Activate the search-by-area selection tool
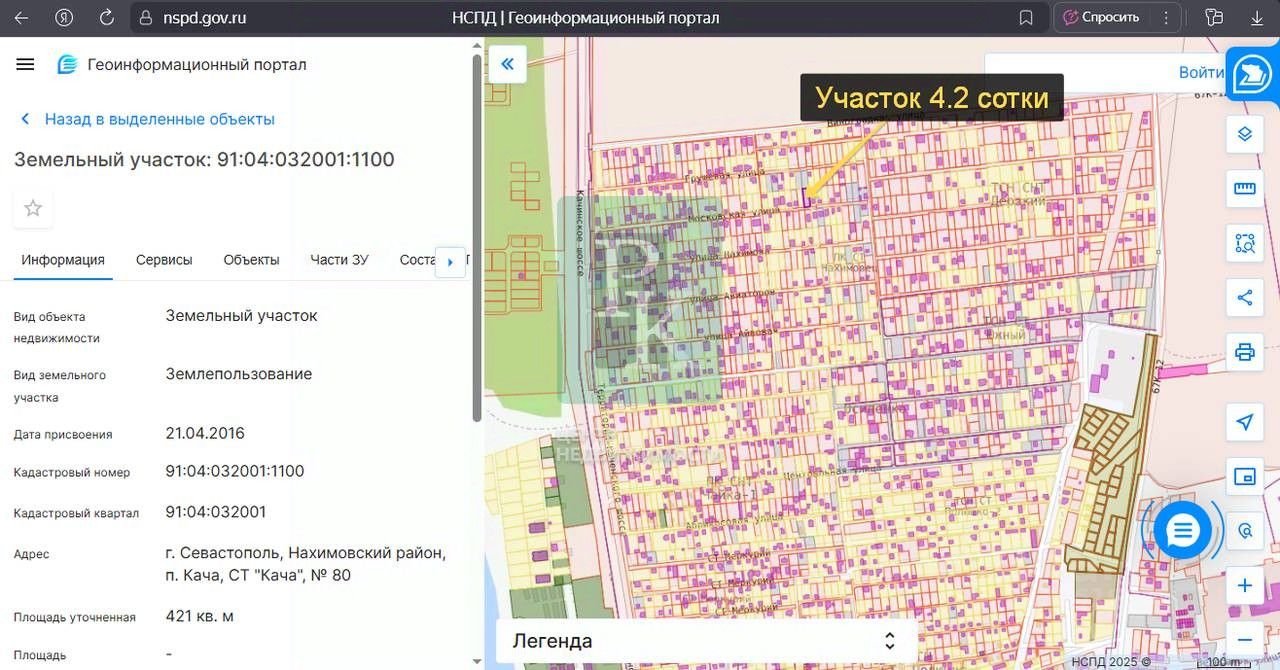This screenshot has height=670, width=1280. (x=1244, y=243)
